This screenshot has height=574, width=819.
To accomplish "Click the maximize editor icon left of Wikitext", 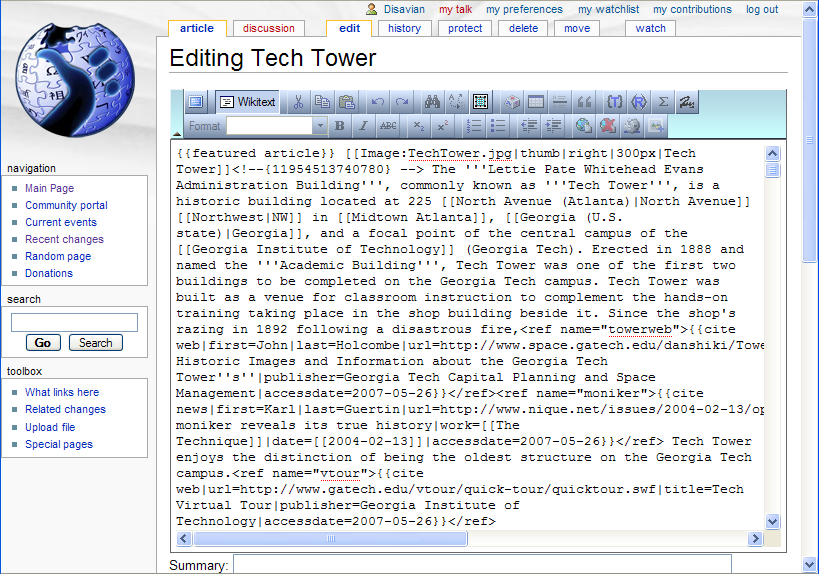I will [196, 102].
